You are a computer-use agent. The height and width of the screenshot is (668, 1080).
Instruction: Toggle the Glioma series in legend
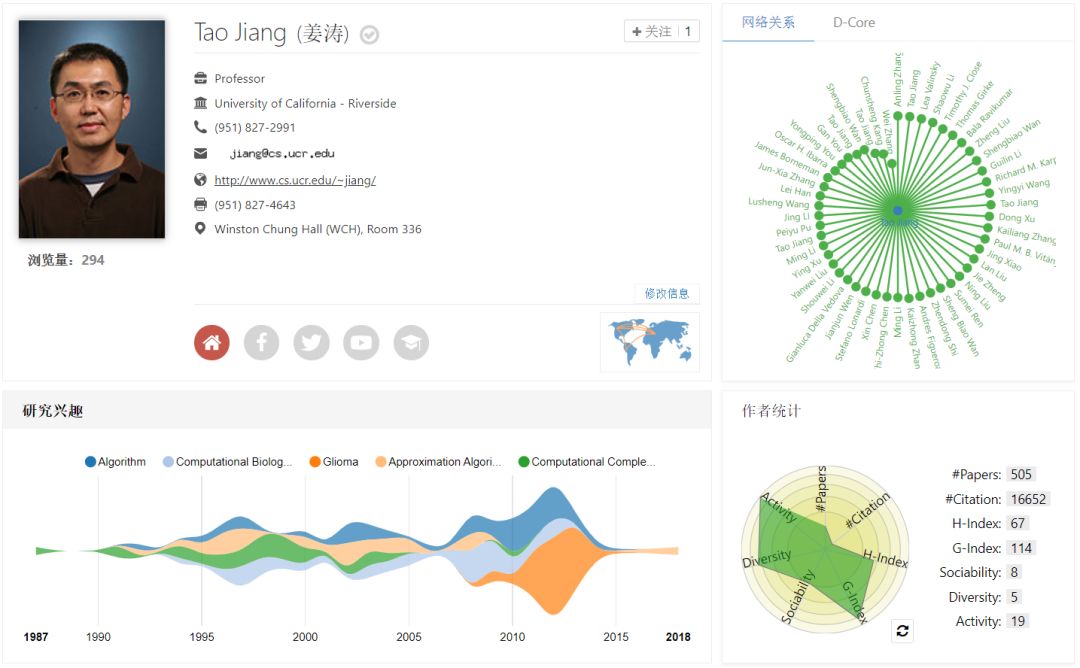333,462
